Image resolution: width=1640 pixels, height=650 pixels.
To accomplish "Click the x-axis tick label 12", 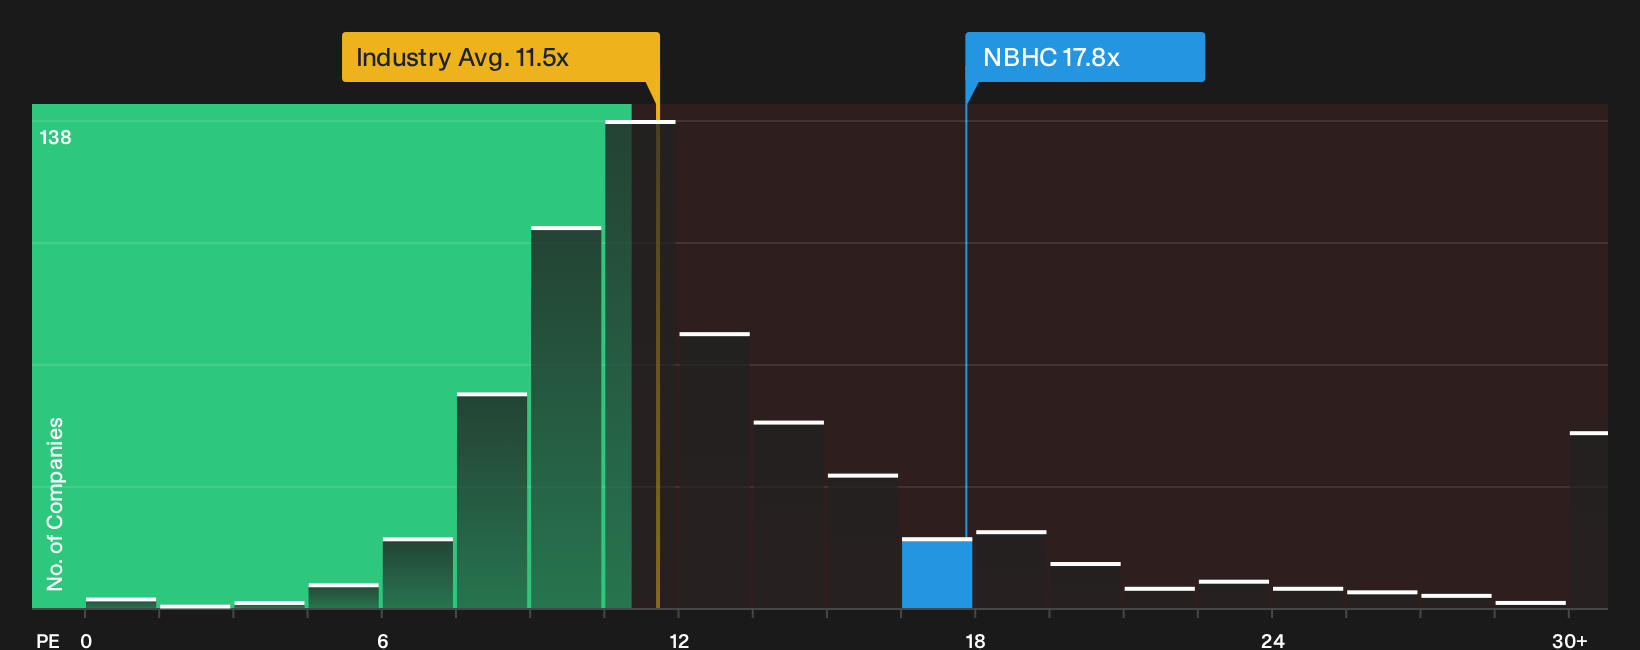I will [x=679, y=641].
